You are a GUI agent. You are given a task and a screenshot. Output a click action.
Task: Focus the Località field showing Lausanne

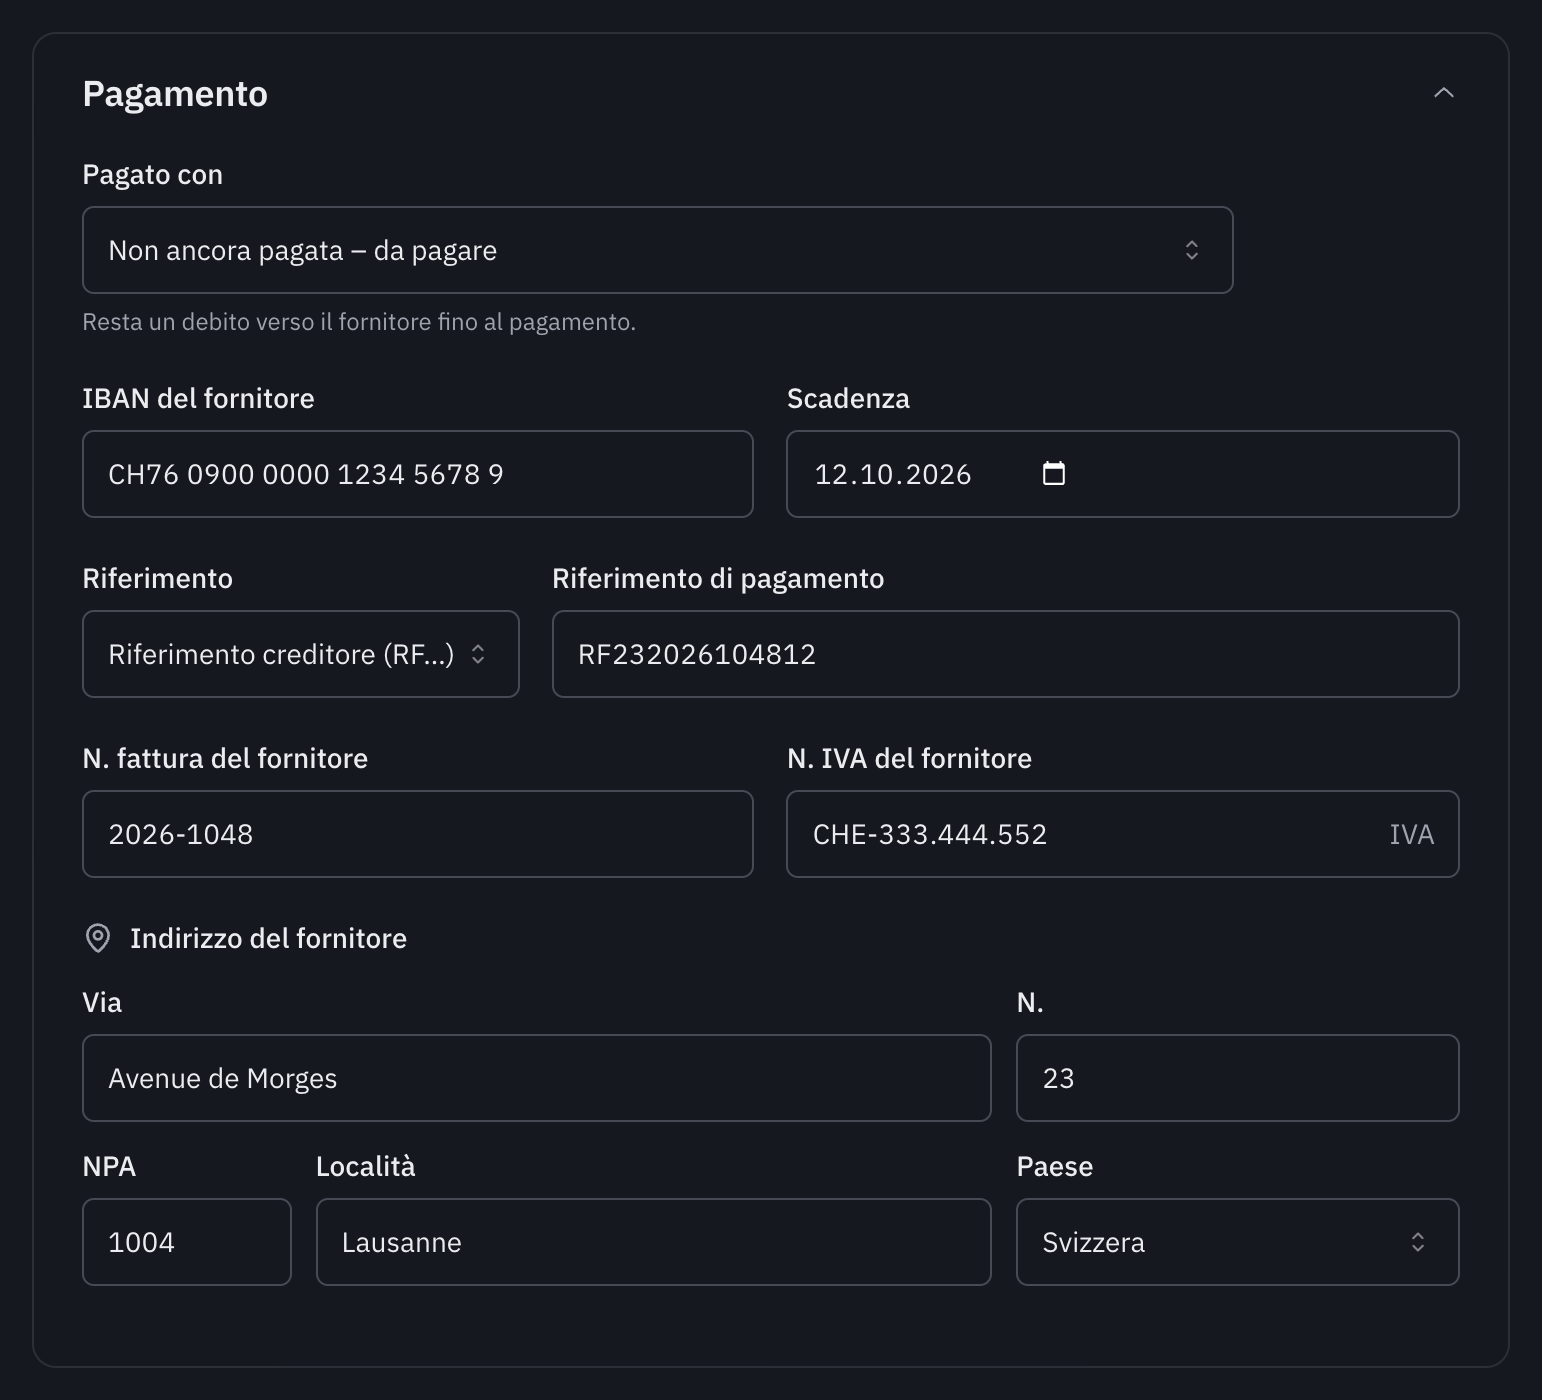(x=653, y=1242)
